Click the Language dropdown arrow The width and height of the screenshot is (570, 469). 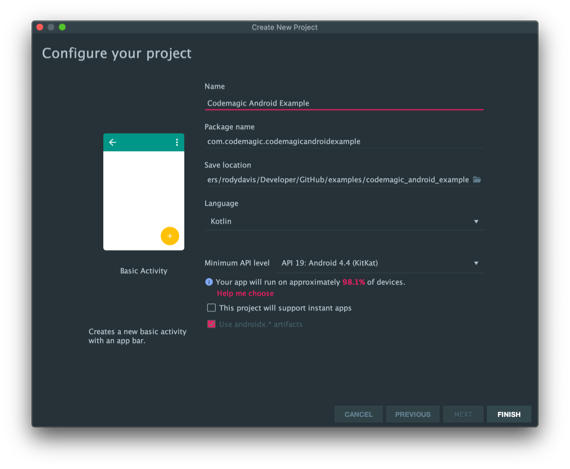pos(476,221)
